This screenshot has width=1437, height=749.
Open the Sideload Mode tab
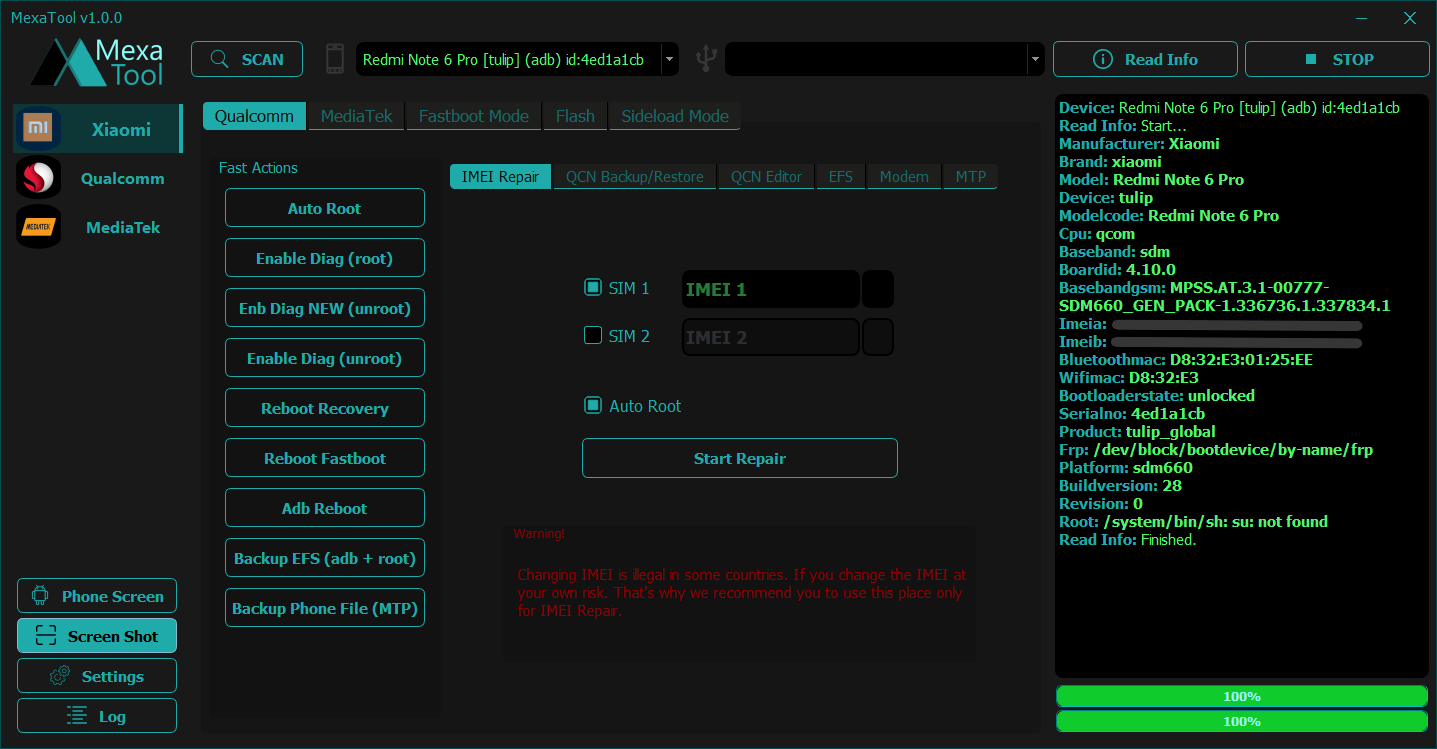(675, 116)
